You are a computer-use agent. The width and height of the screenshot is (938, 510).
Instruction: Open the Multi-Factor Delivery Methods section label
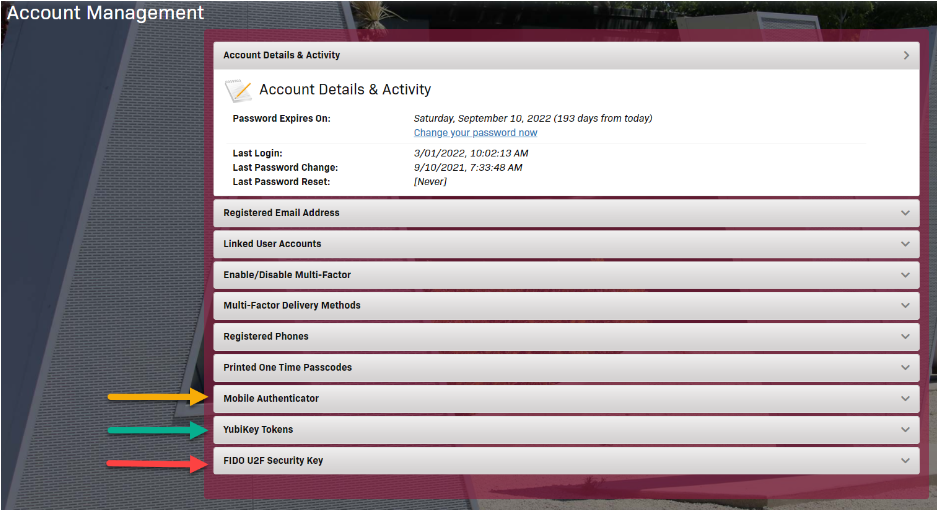292,306
